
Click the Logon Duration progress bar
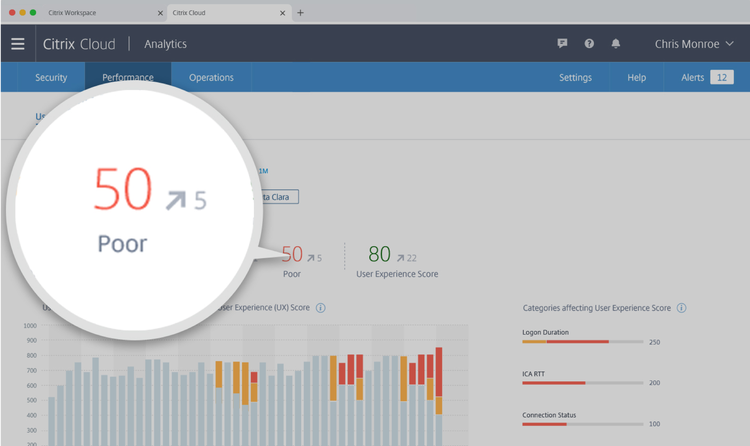click(583, 342)
